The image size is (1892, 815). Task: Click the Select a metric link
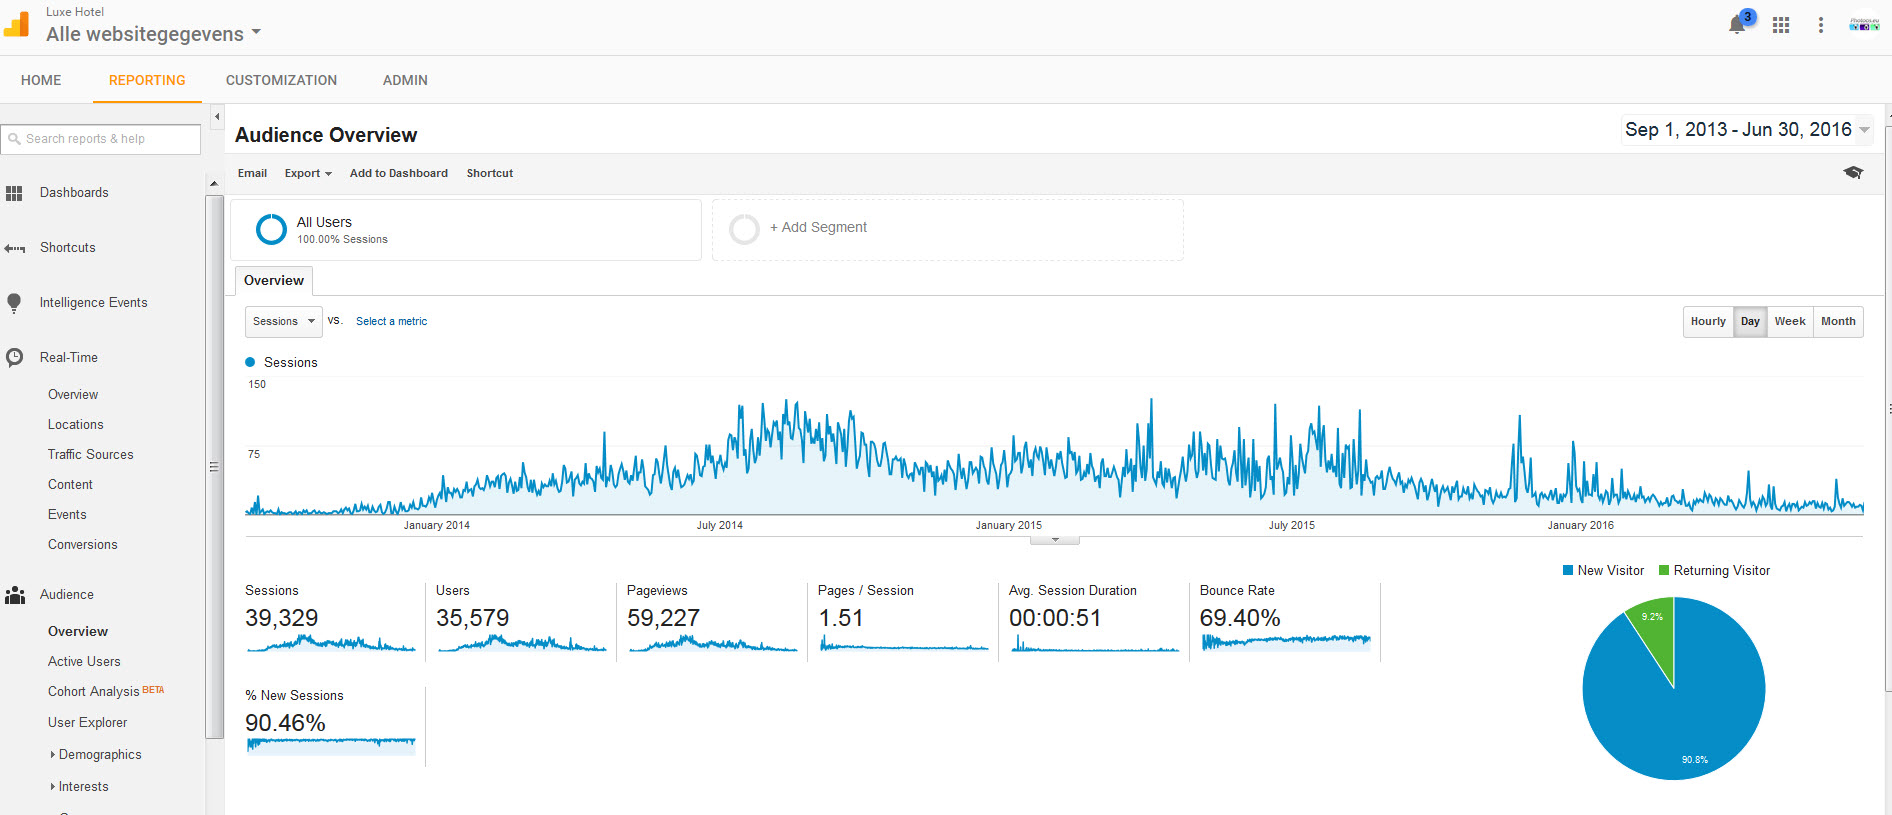pyautogui.click(x=392, y=321)
